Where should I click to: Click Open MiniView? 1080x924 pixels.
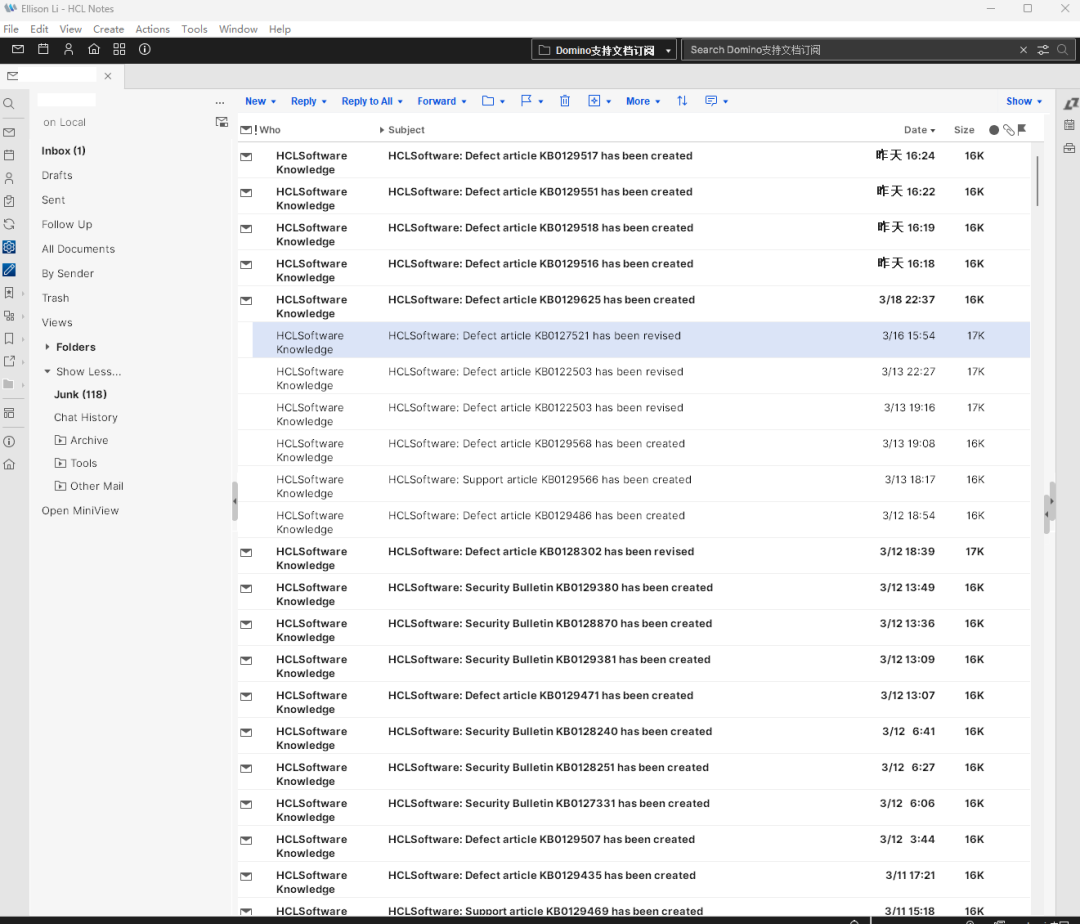coord(80,510)
